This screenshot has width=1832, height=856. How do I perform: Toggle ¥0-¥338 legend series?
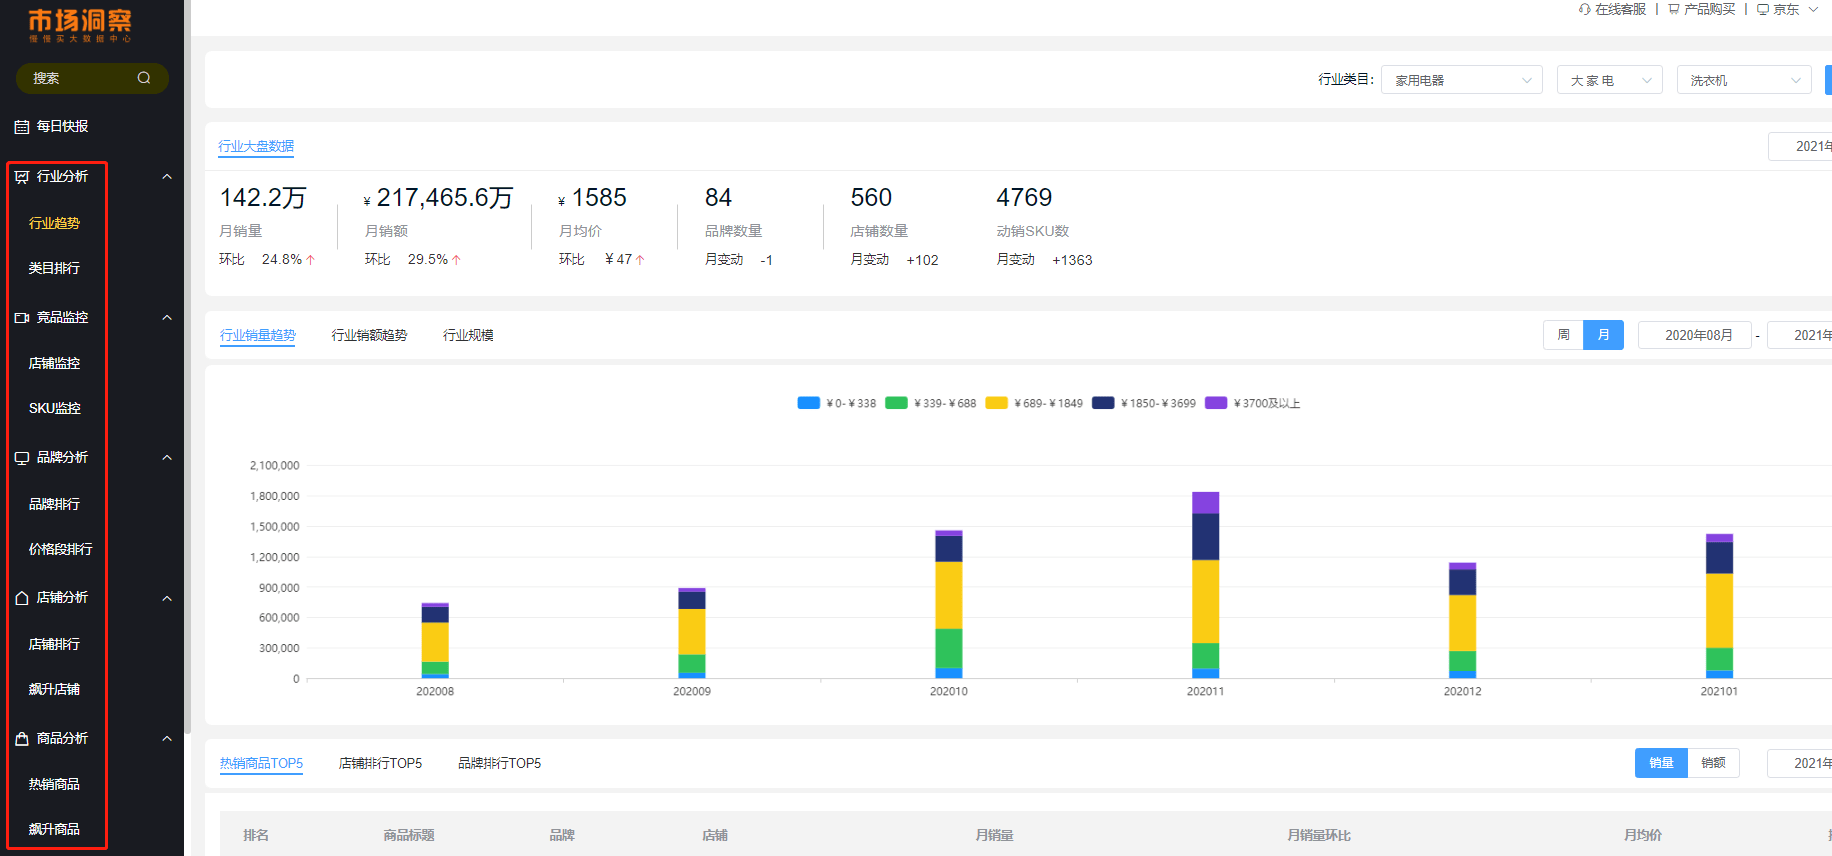836,403
